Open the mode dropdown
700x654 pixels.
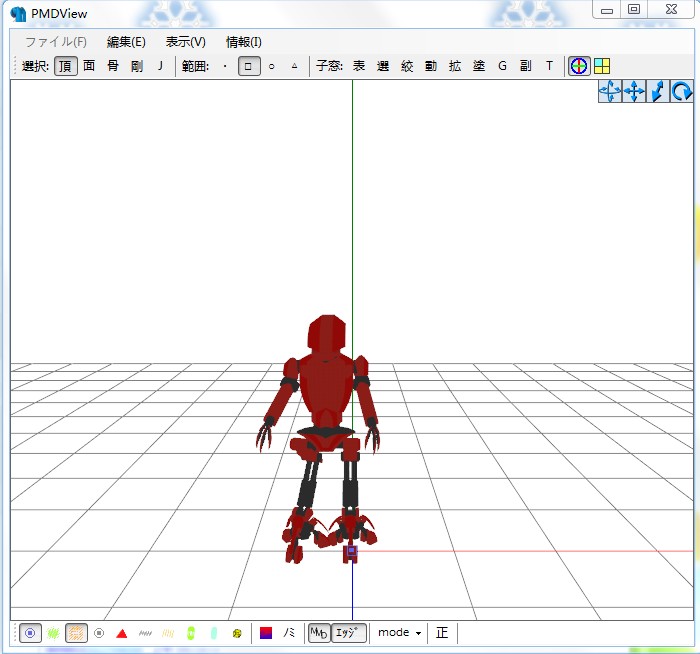[x=399, y=633]
